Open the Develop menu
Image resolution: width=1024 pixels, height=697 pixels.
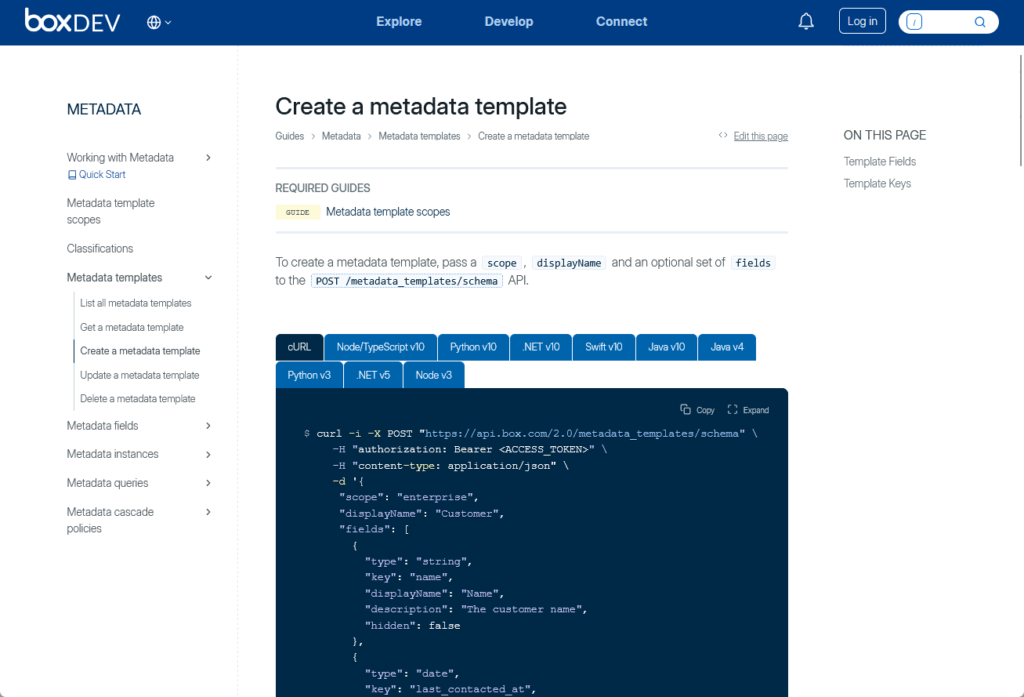click(x=509, y=22)
